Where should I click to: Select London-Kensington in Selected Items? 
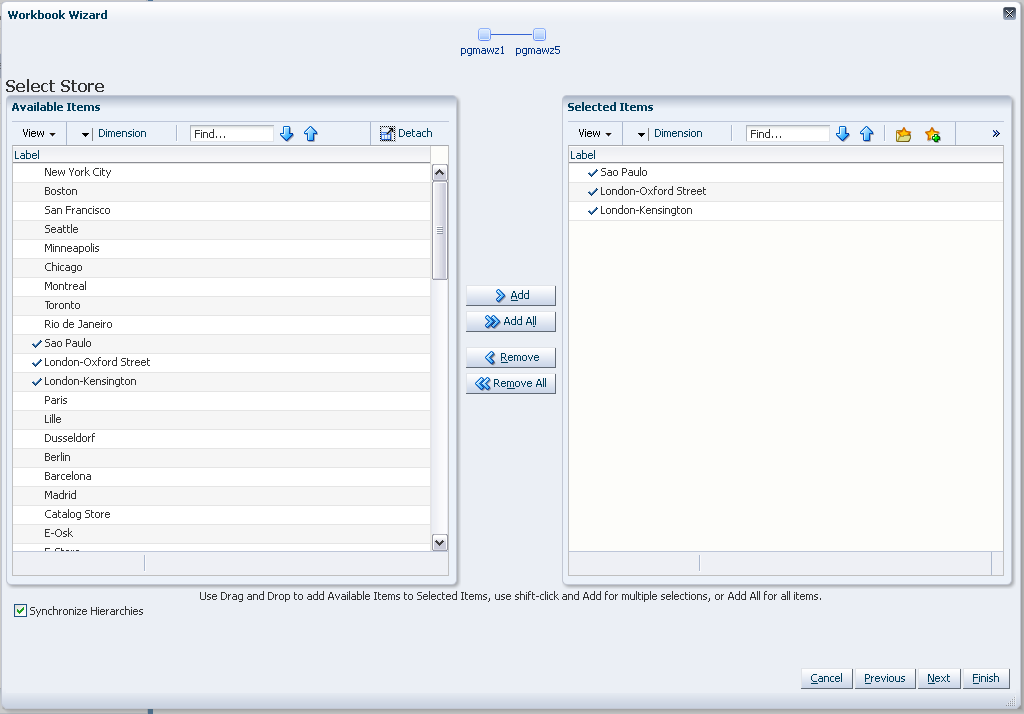click(786, 210)
